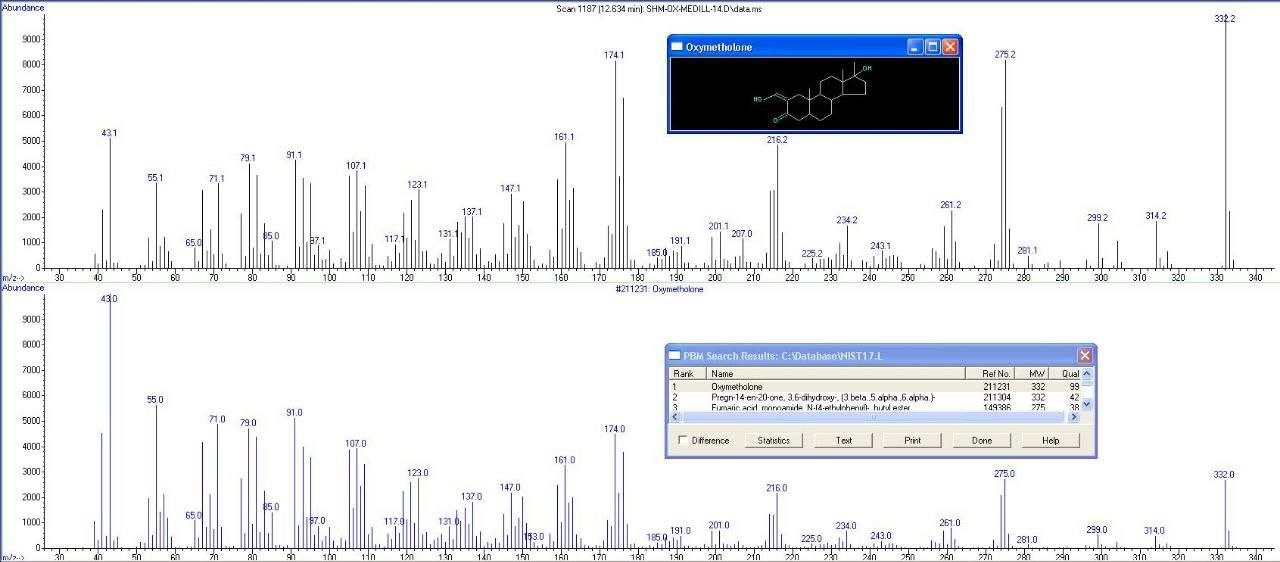Click the 332.2 peak label in upper spectrum
1280x562 pixels.
[x=1225, y=19]
